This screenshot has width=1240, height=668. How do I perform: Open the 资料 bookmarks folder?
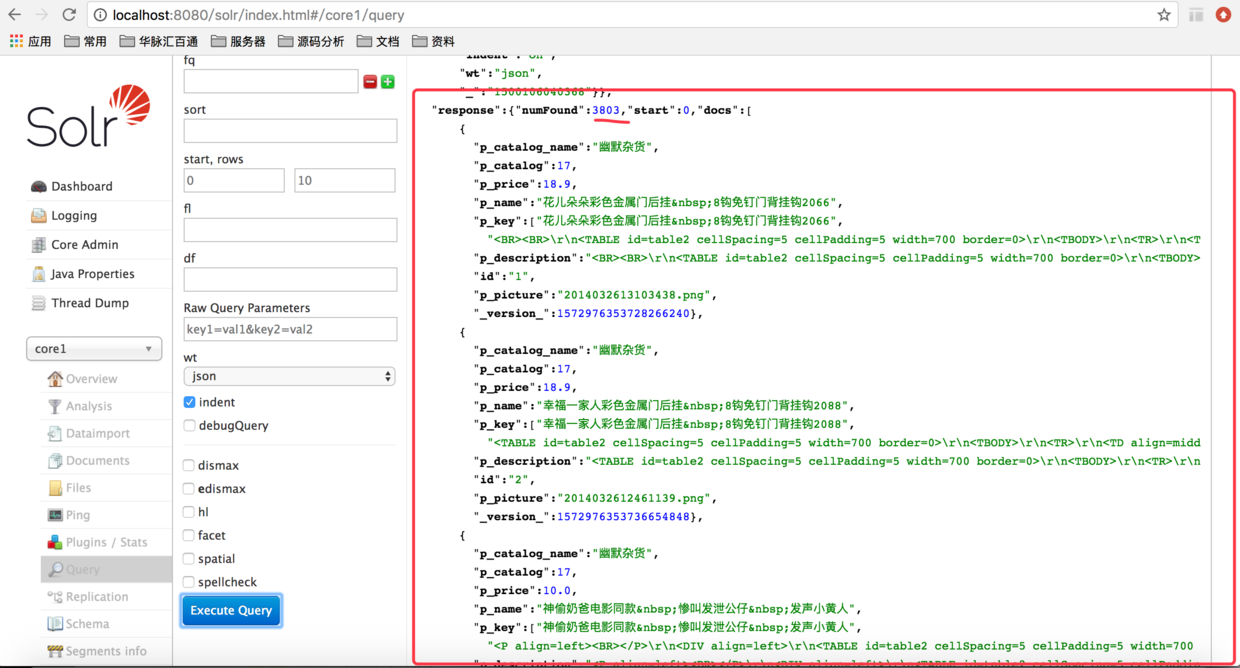pyautogui.click(x=433, y=41)
